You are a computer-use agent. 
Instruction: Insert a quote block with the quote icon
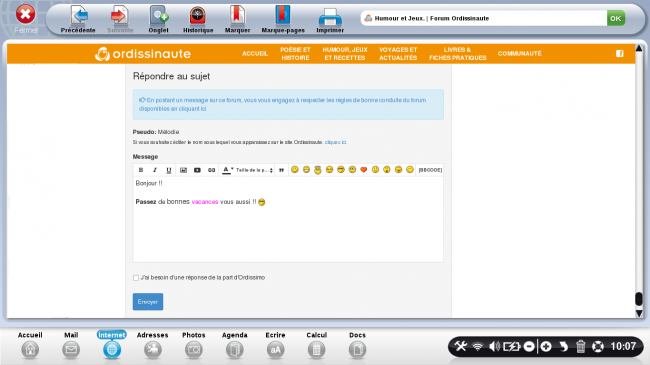(281, 170)
